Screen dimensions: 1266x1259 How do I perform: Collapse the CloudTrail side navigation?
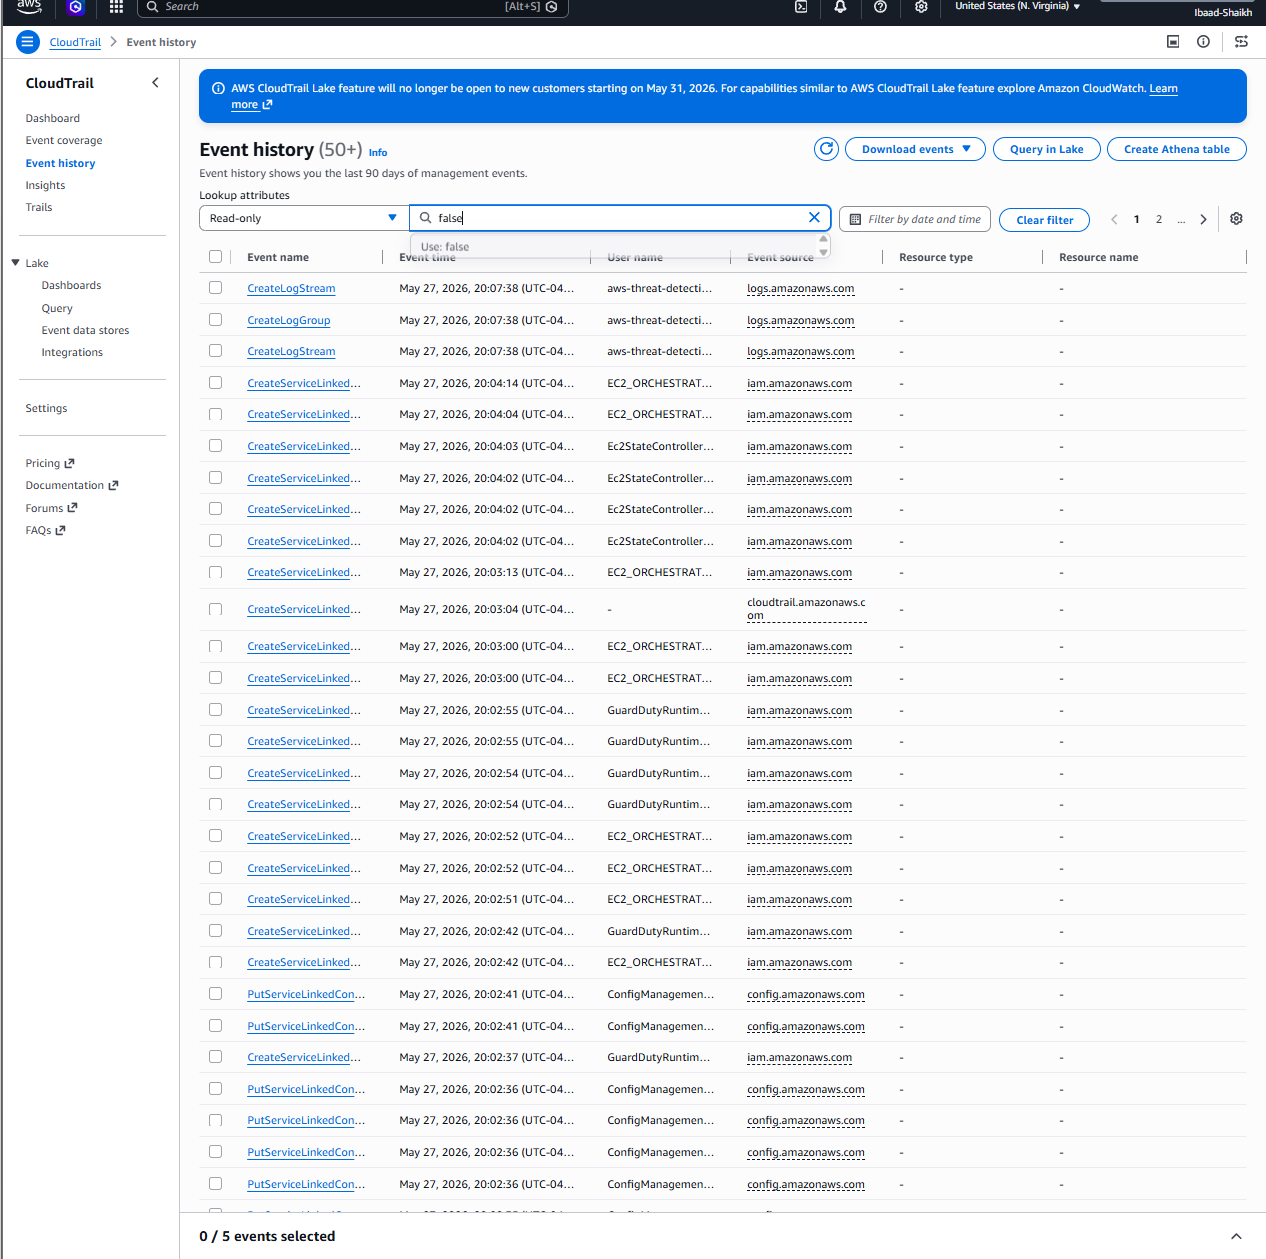[x=155, y=83]
